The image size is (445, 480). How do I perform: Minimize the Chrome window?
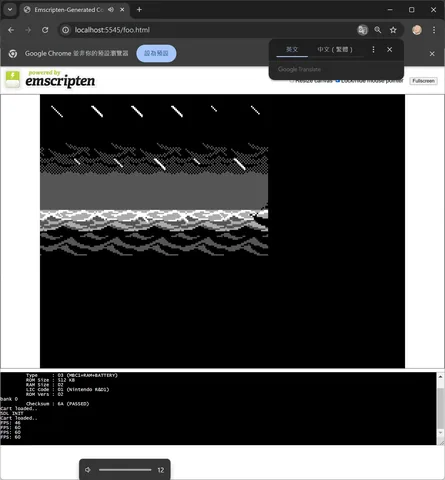click(390, 10)
